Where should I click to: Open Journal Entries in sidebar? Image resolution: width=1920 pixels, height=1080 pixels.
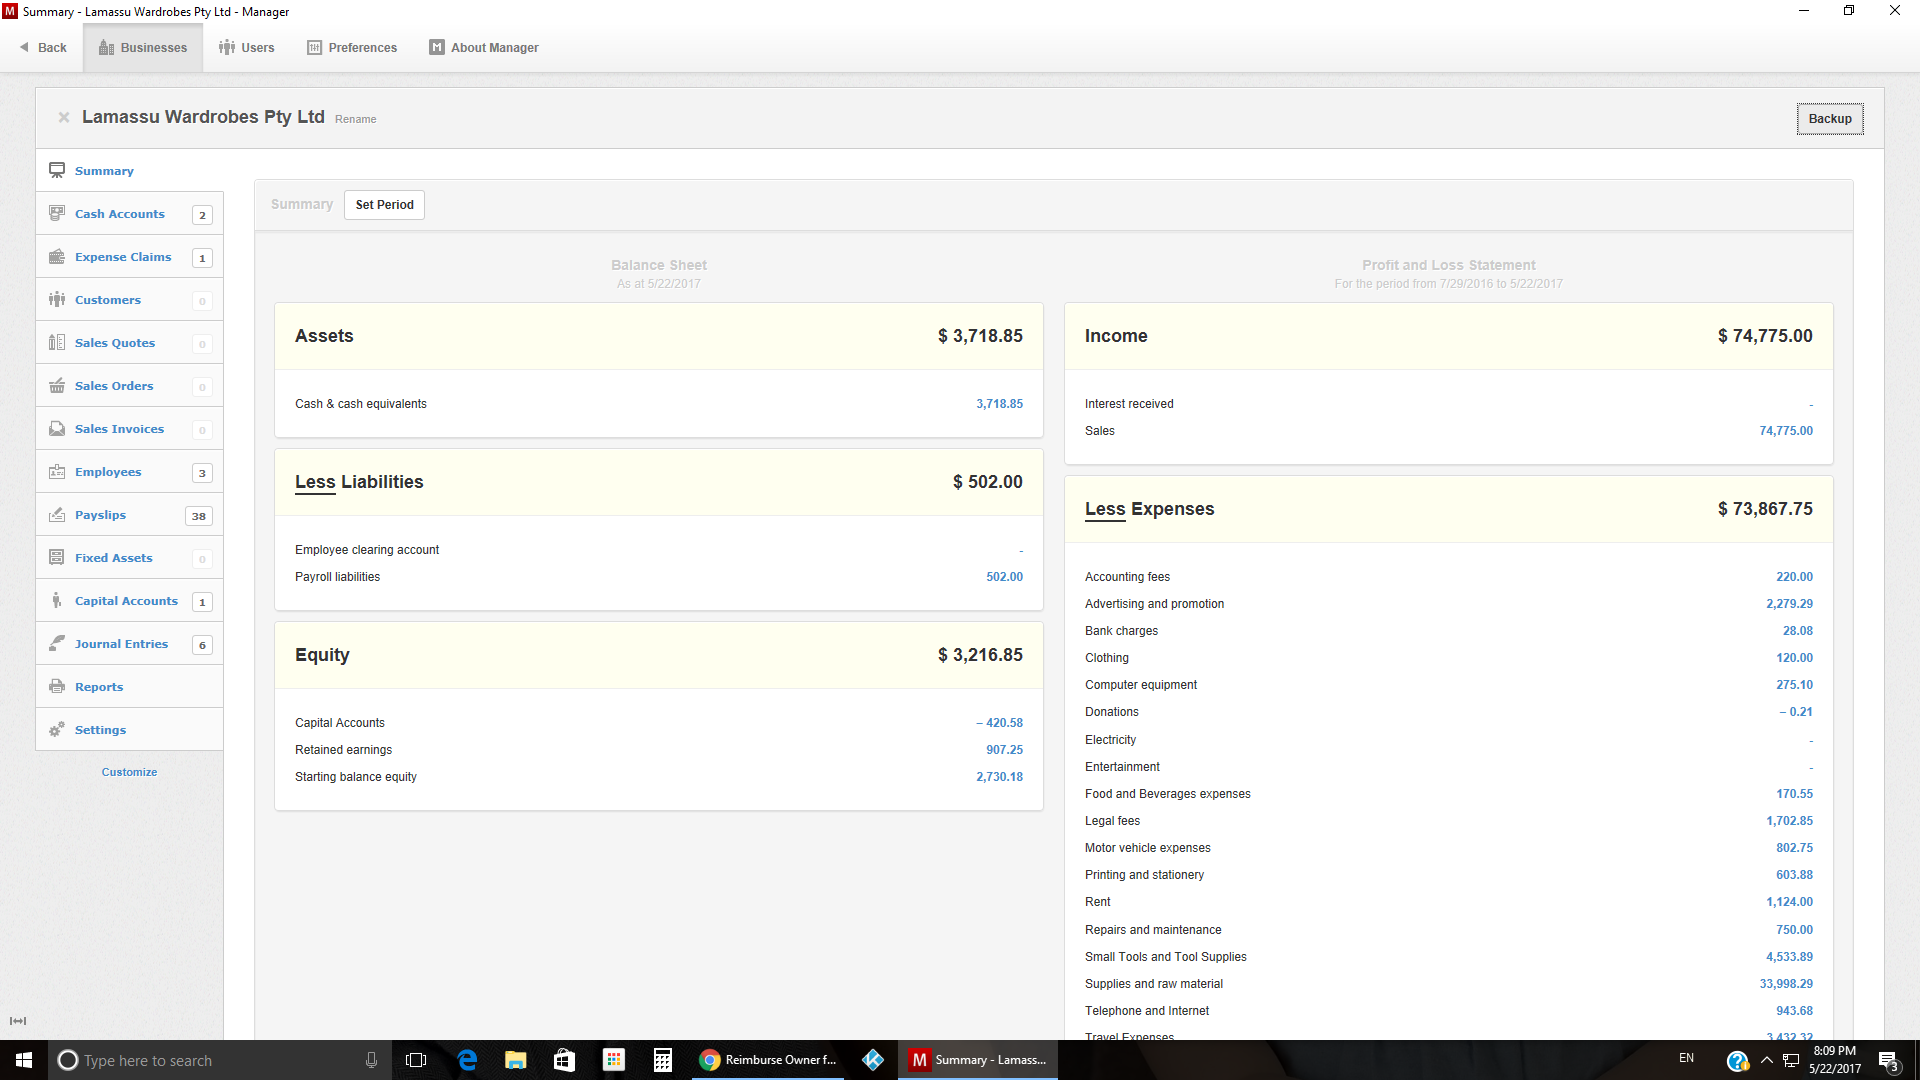click(130, 644)
